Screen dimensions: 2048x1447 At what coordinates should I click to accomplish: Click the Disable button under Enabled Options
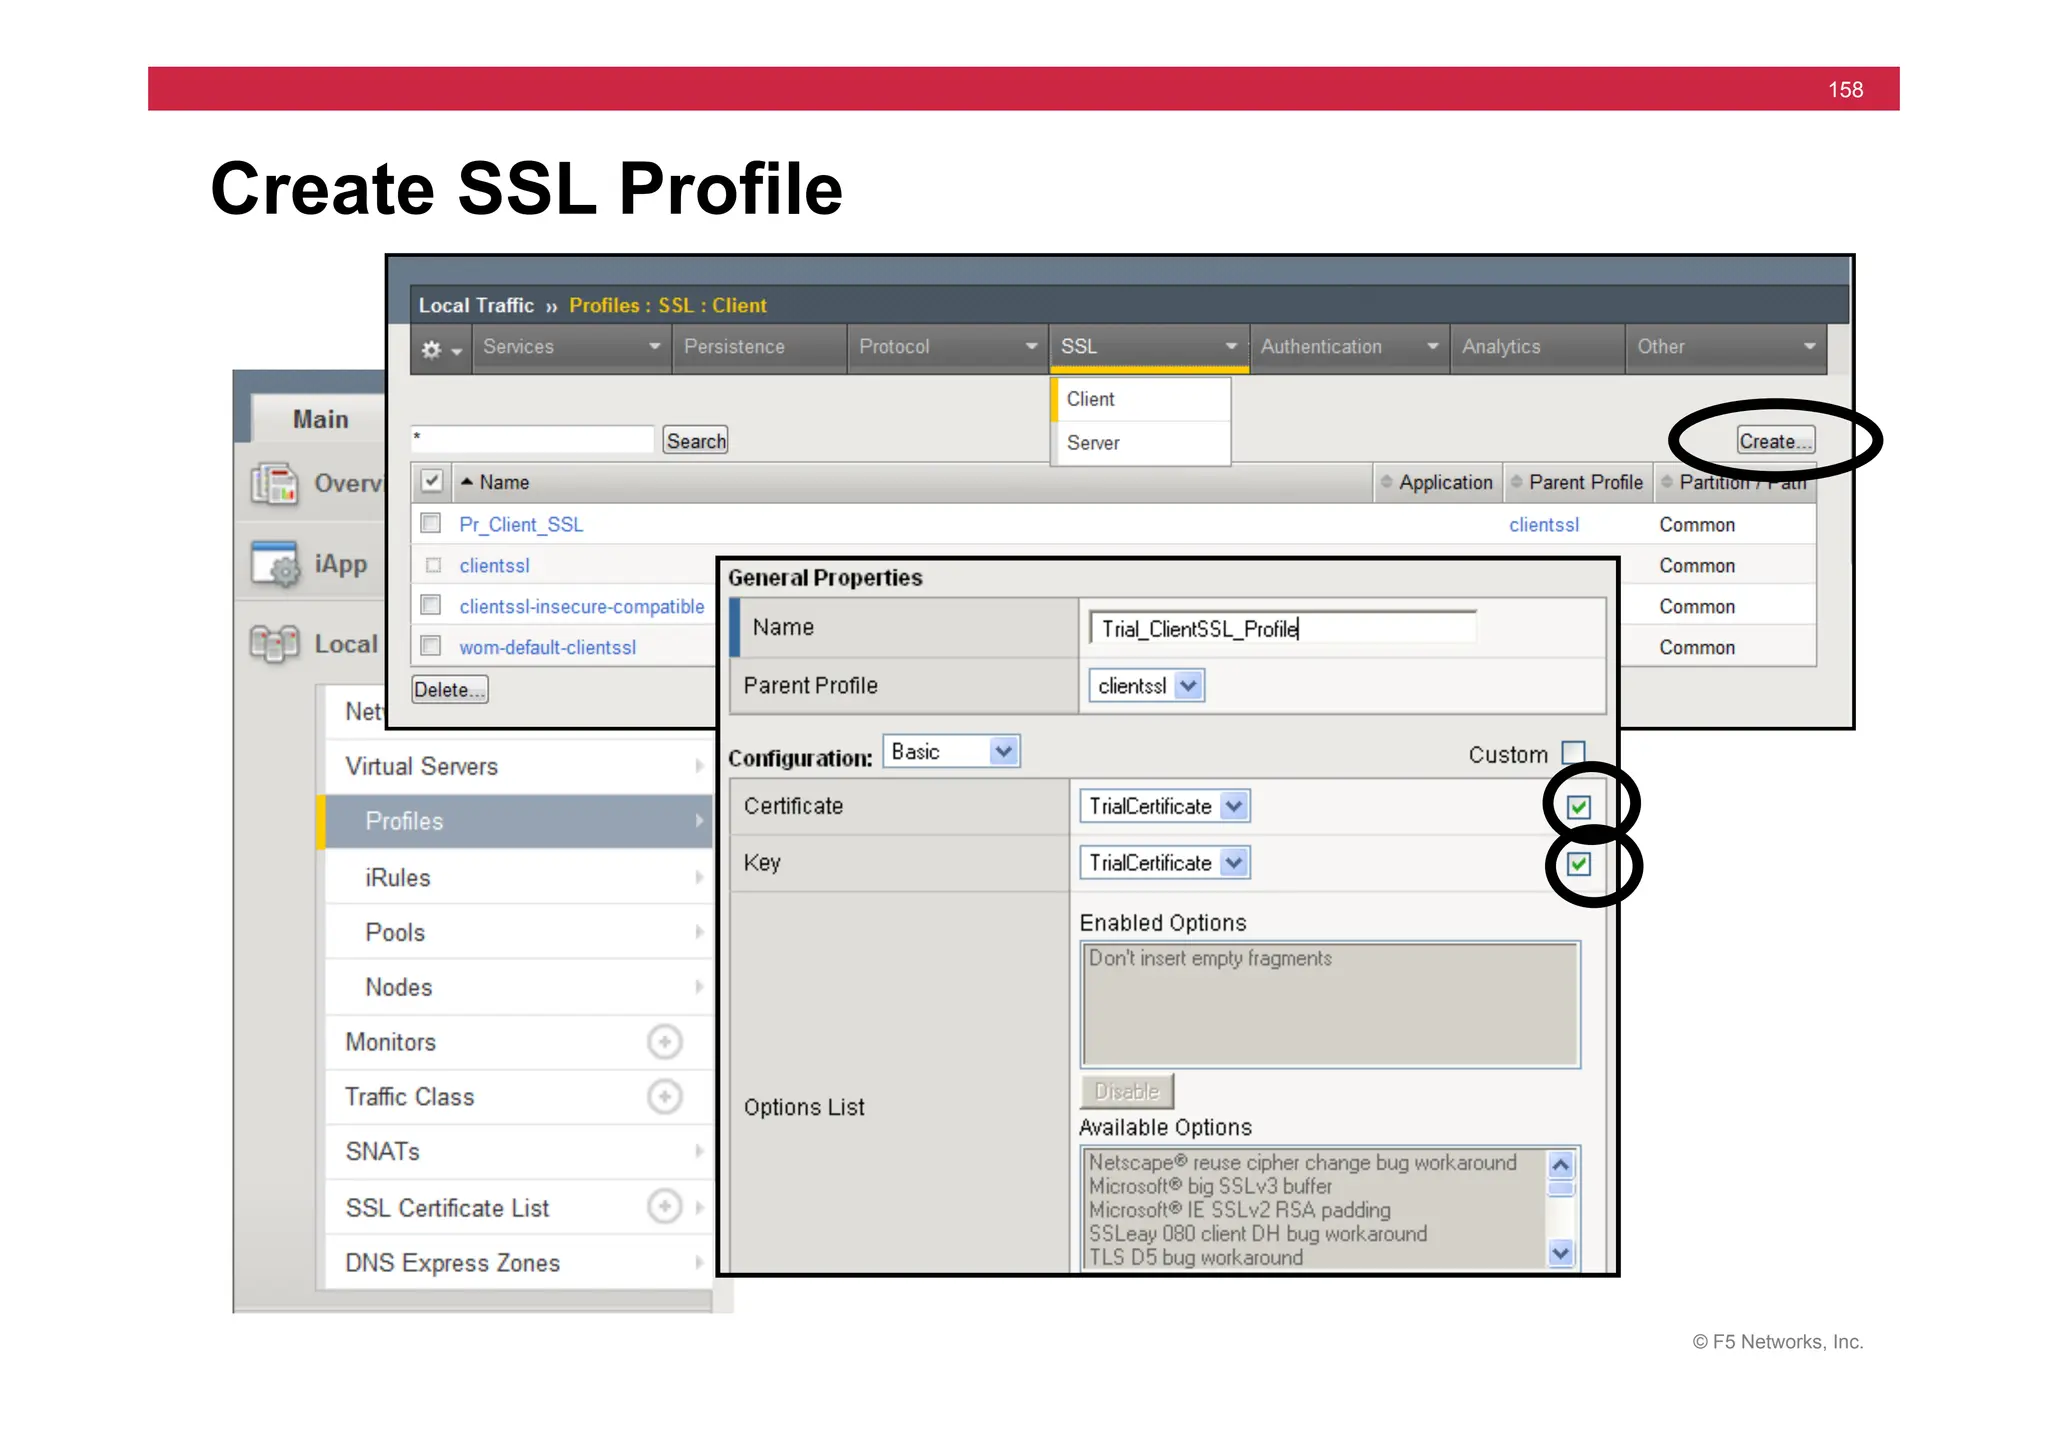click(x=1127, y=1091)
